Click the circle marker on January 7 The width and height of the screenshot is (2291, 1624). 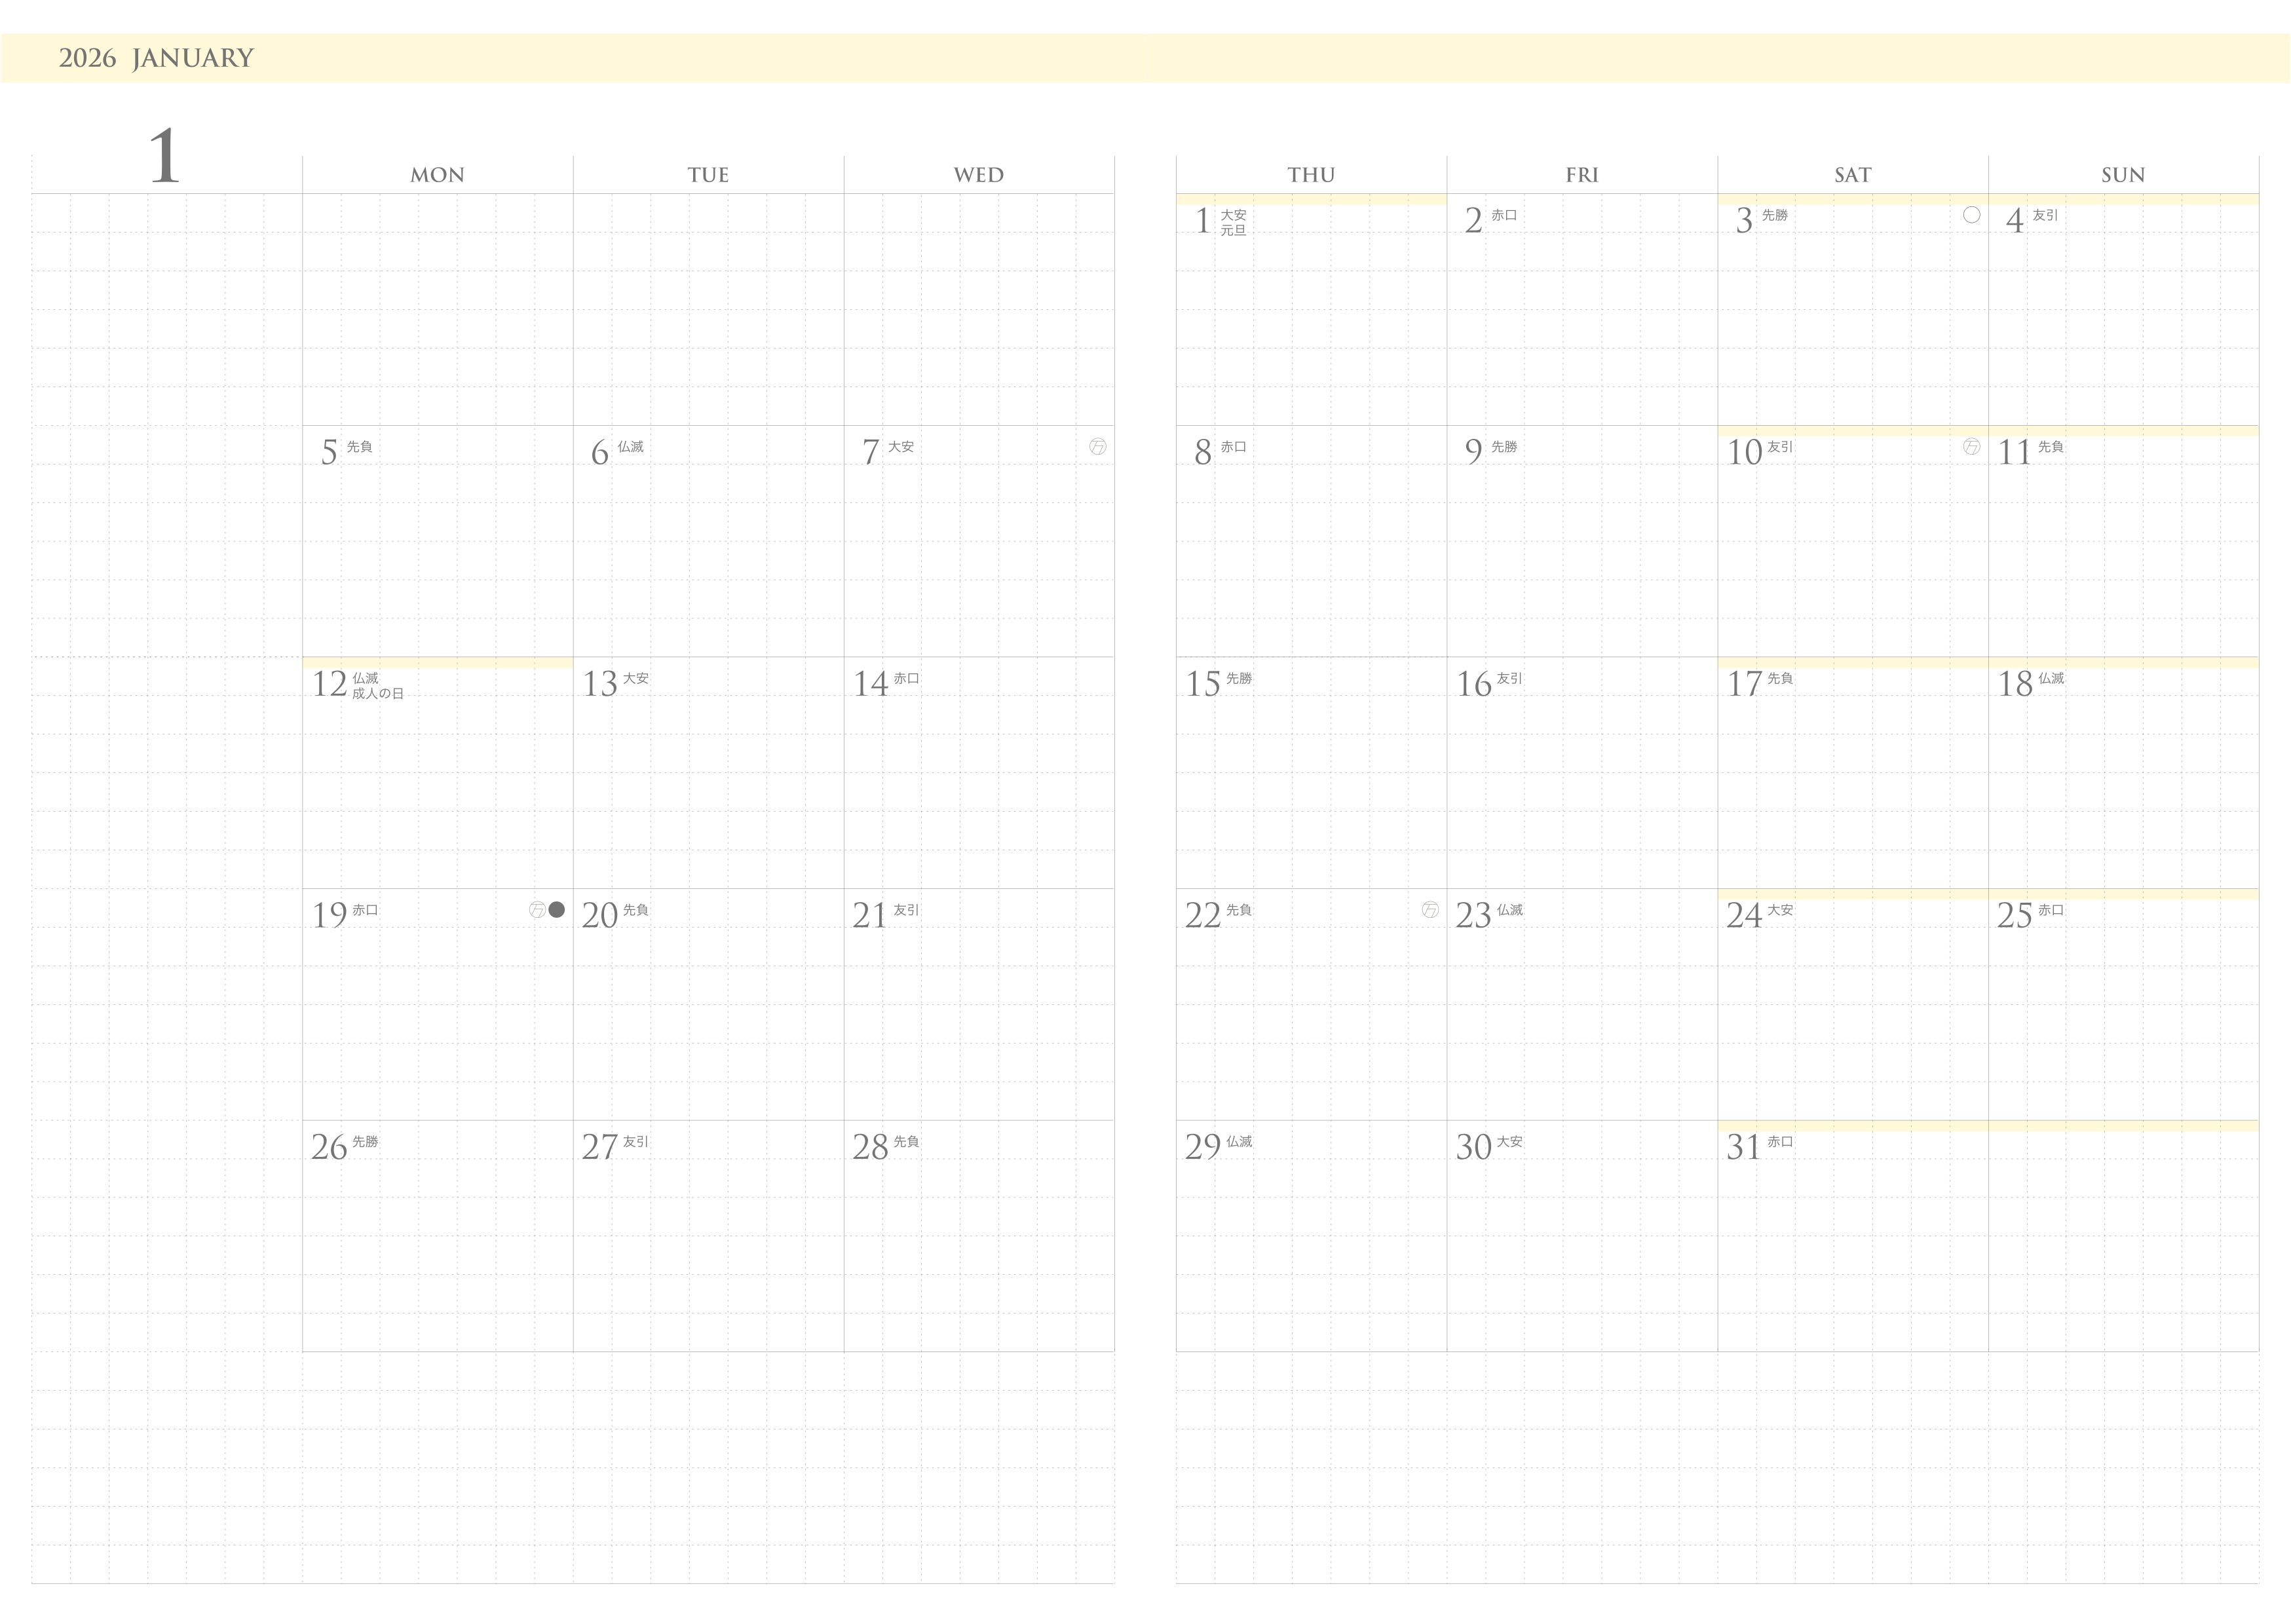pyautogui.click(x=1097, y=447)
